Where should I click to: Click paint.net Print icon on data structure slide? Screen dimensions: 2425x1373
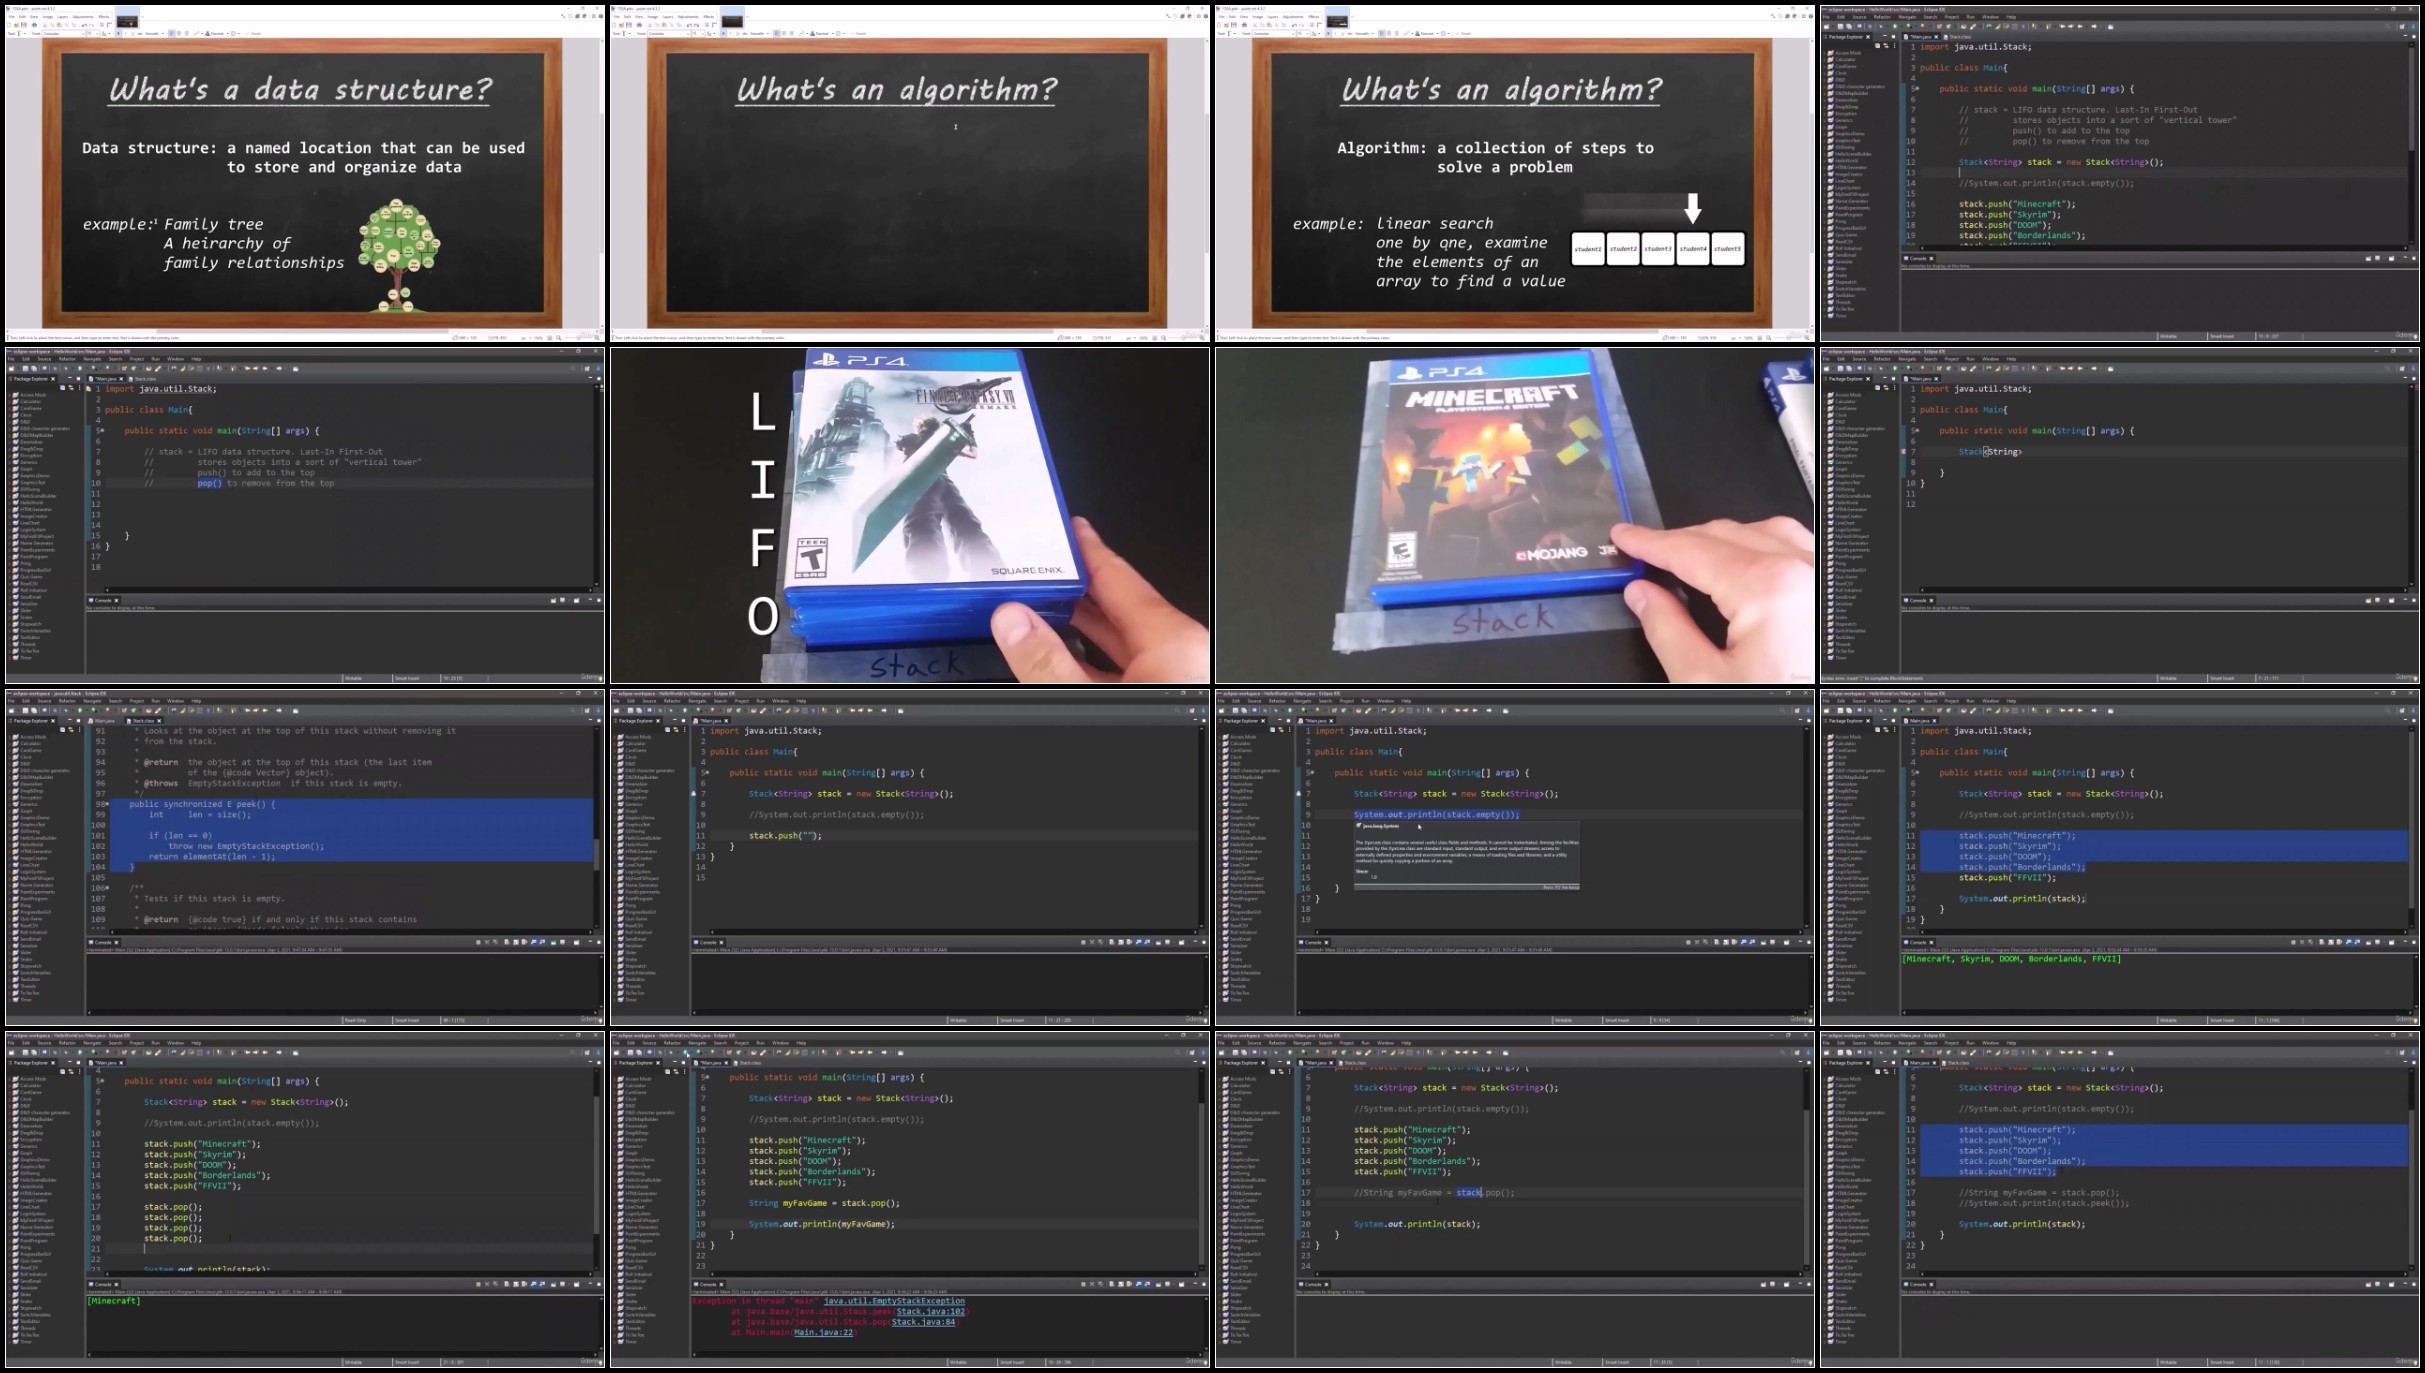pyautogui.click(x=34, y=25)
